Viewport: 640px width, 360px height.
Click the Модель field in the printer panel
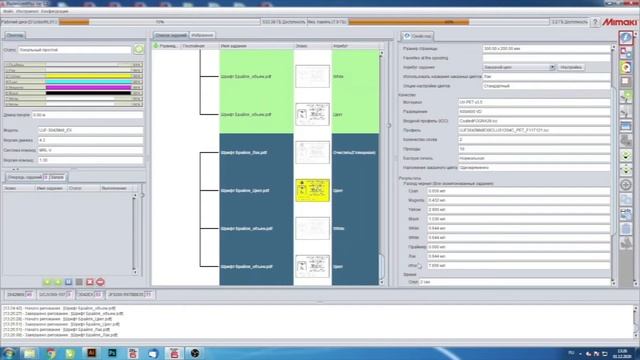(x=91, y=130)
